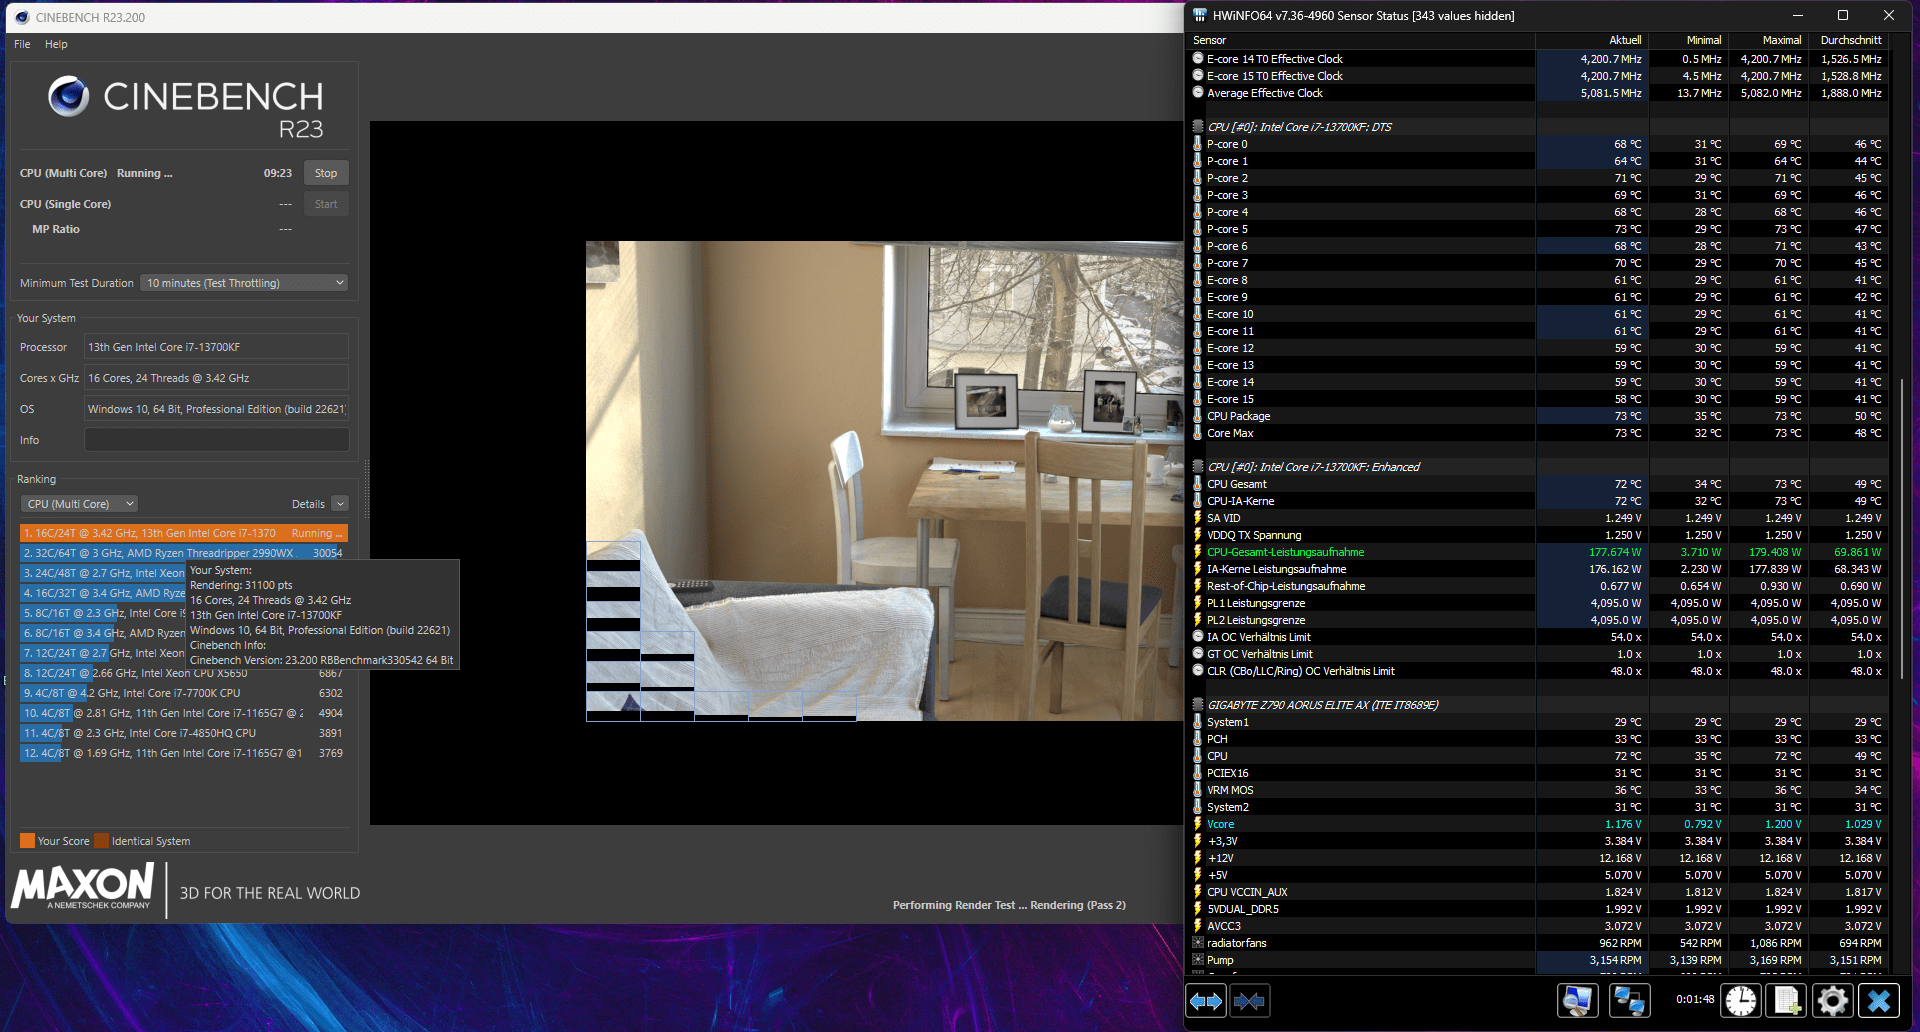Viewport: 1920px width, 1032px height.
Task: Select CPU VCCIN_AUX voltage row
Action: [x=1538, y=892]
